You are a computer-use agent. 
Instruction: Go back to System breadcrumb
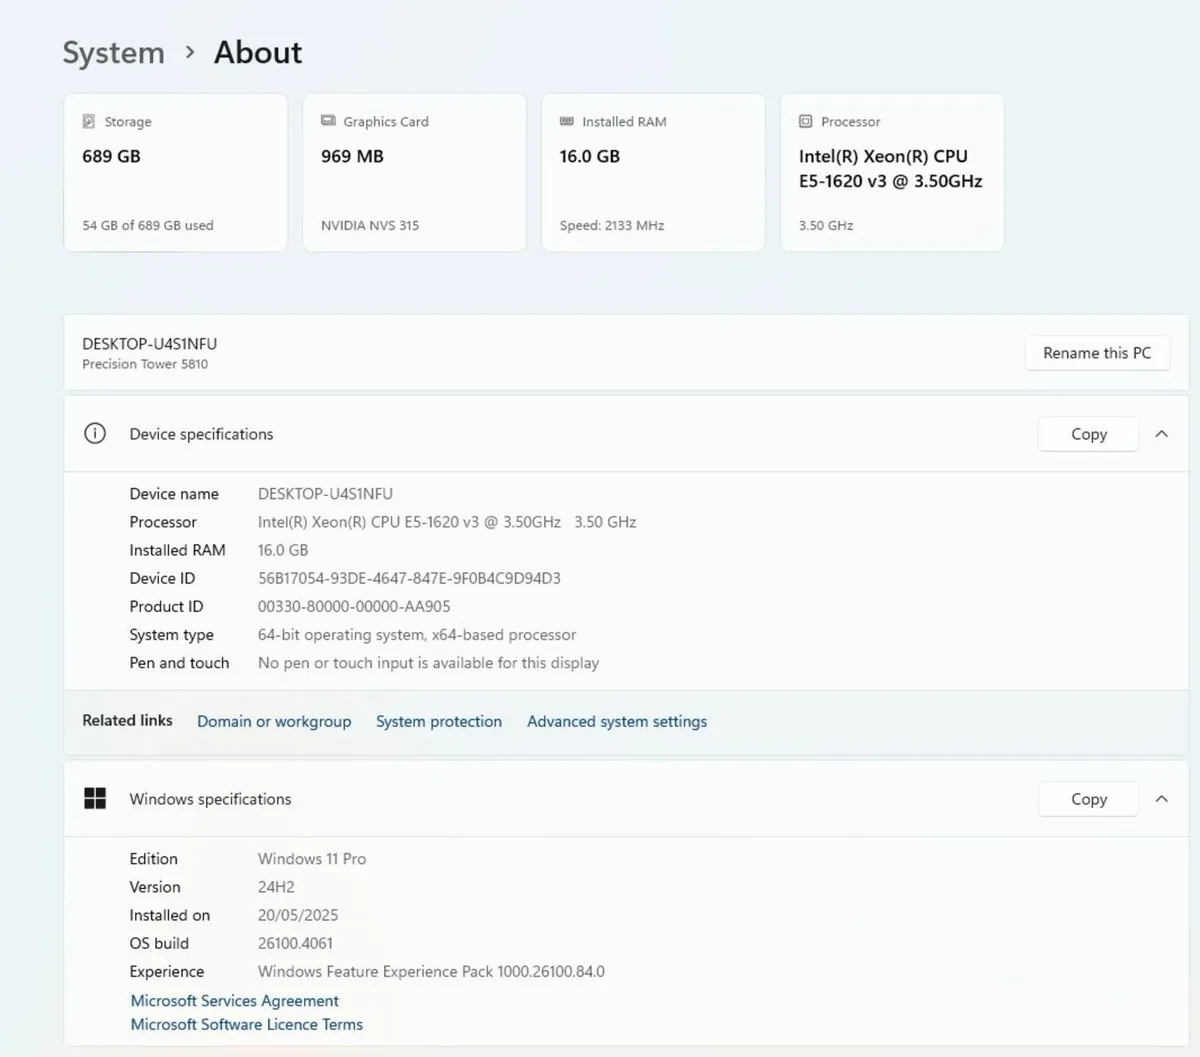[x=113, y=52]
